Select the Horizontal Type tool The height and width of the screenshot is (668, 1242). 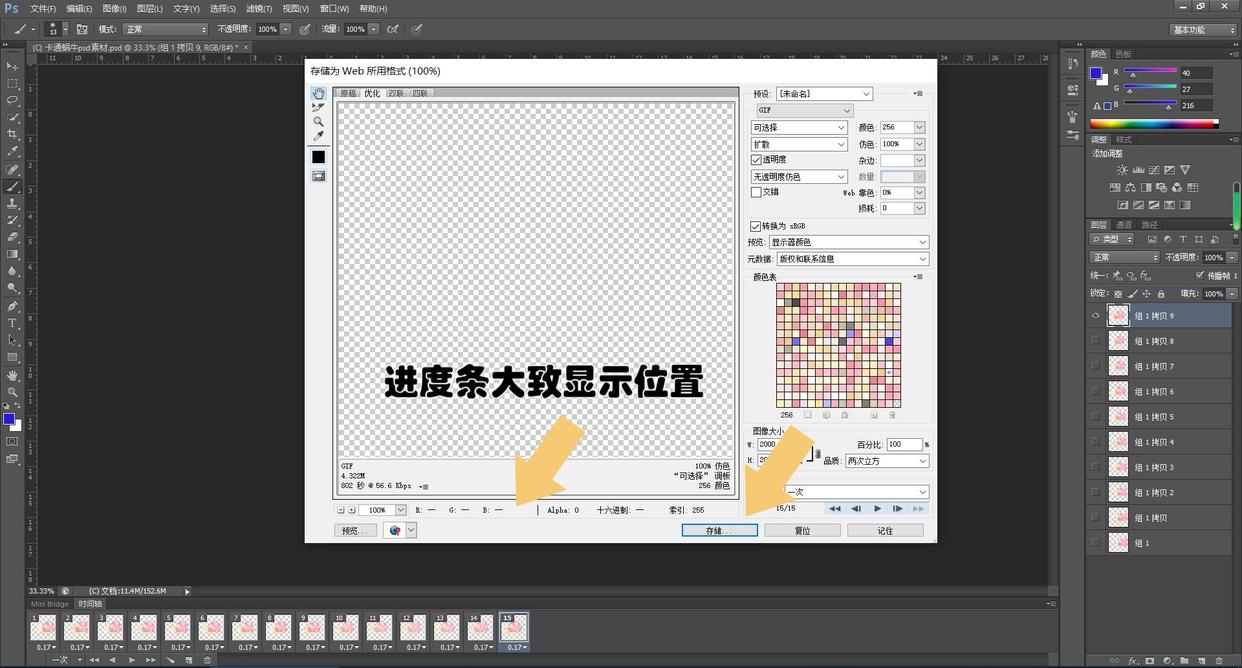(x=13, y=323)
